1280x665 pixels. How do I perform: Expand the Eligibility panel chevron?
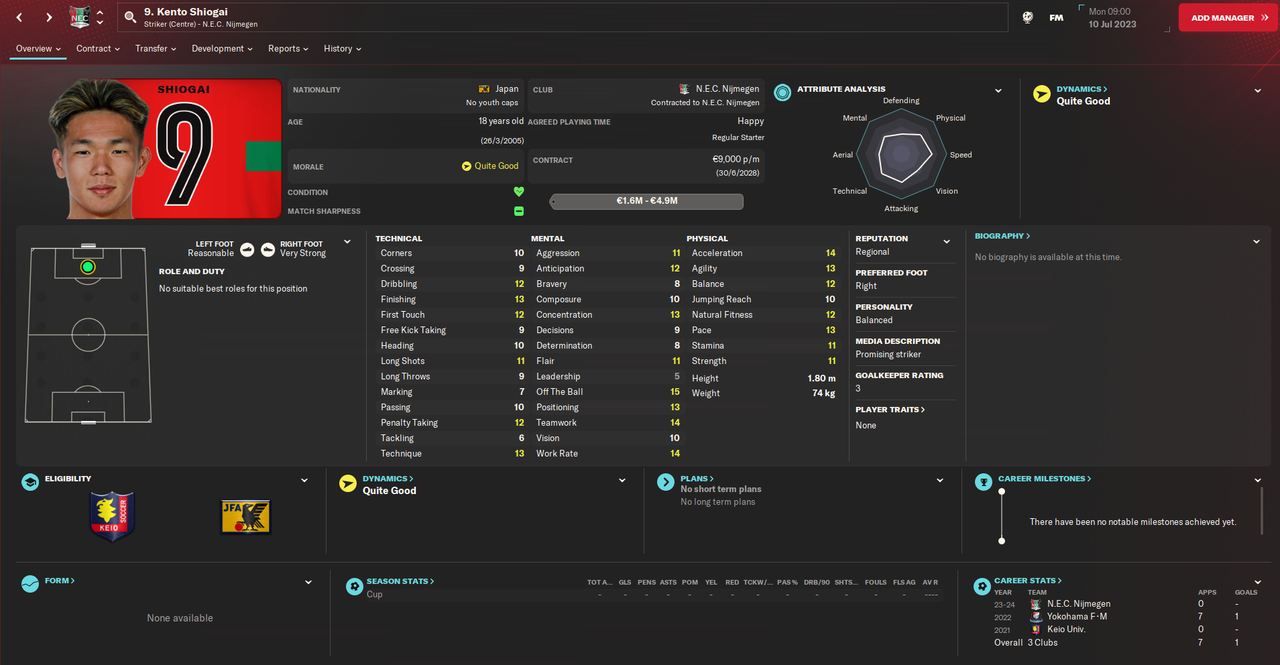point(304,481)
